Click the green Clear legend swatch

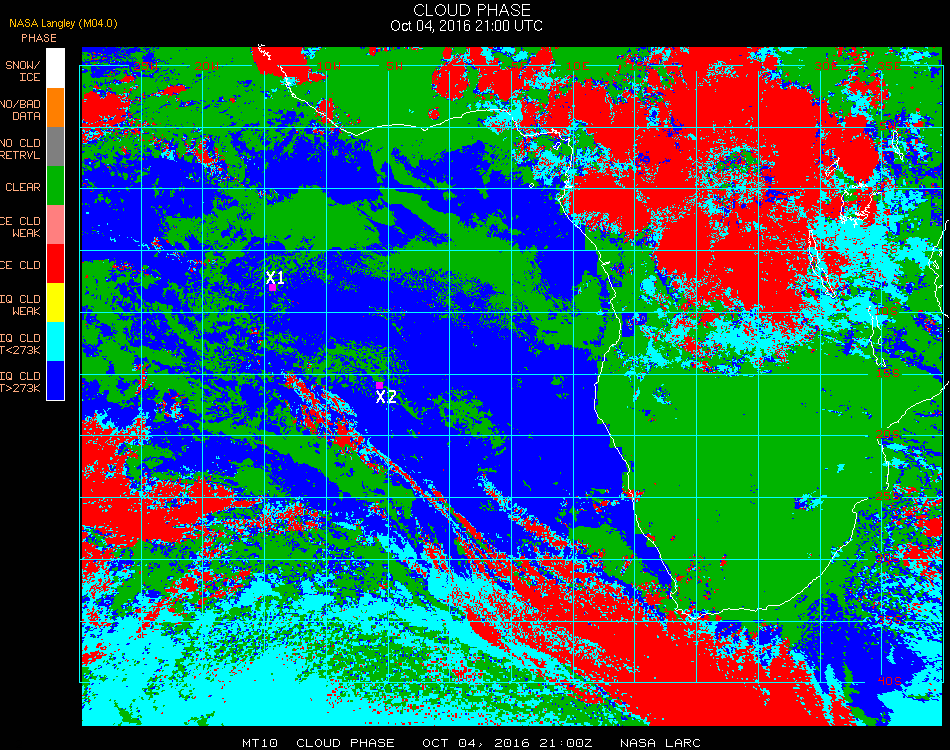(x=55, y=185)
